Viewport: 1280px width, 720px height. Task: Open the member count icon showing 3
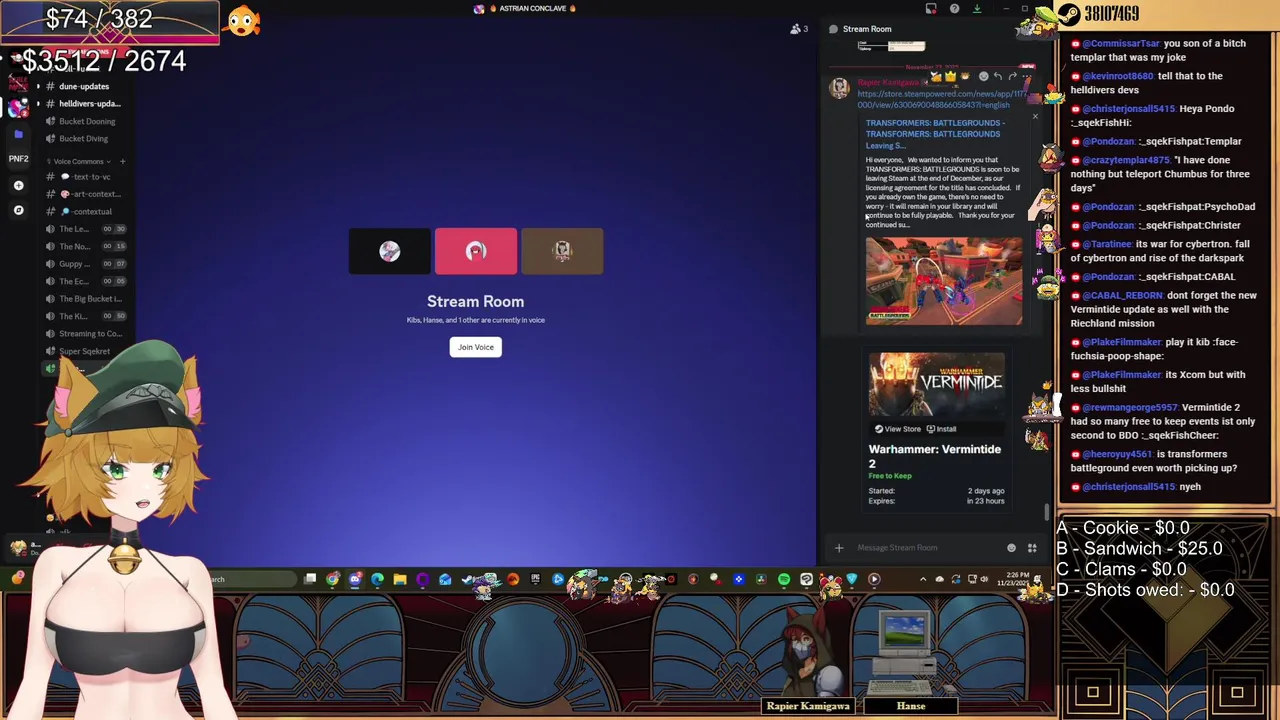[x=799, y=29]
